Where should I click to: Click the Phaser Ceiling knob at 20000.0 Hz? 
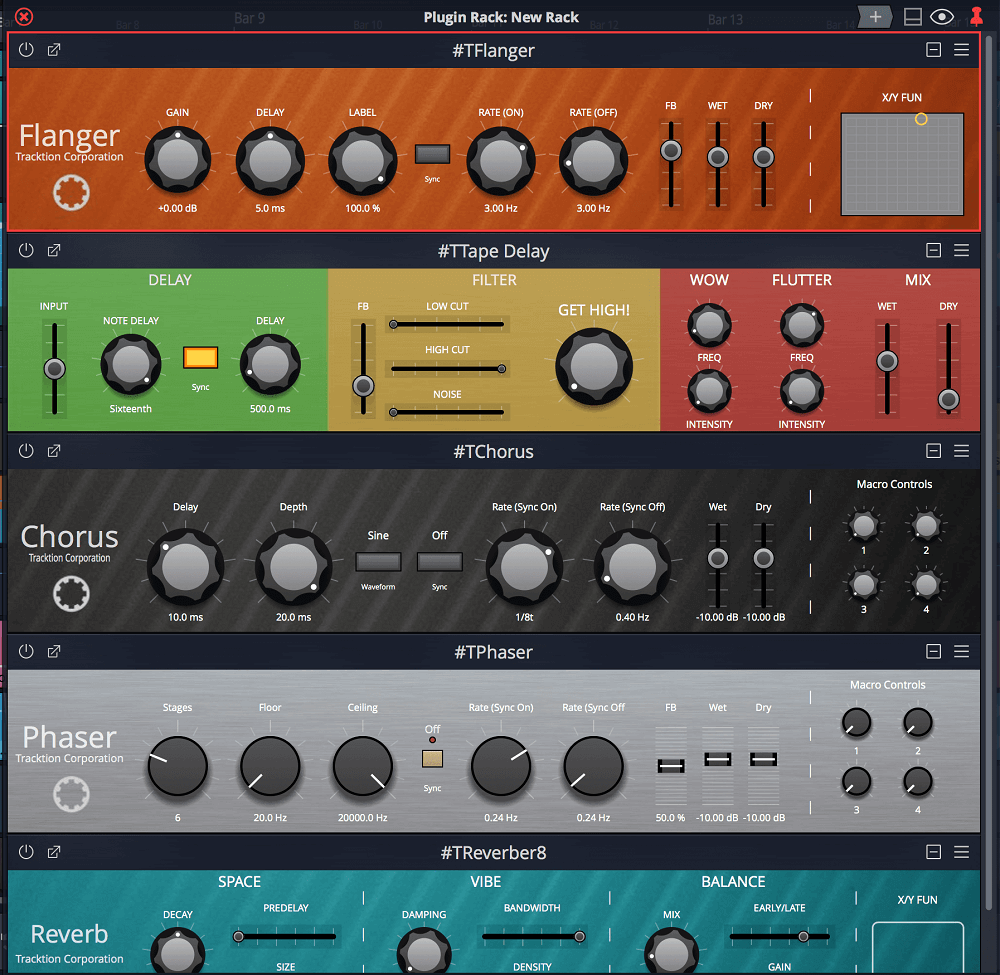coord(362,766)
